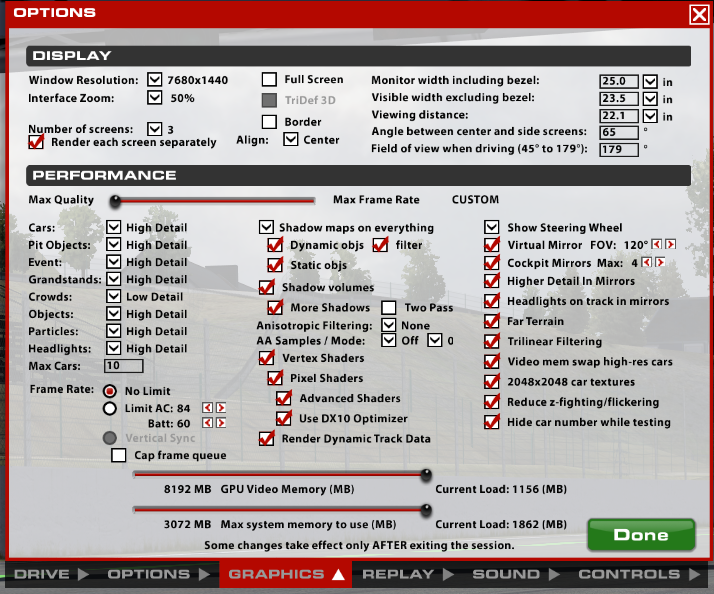This screenshot has height=594, width=714.
Task: Open Crowds detail level dropdown
Action: tap(113, 297)
